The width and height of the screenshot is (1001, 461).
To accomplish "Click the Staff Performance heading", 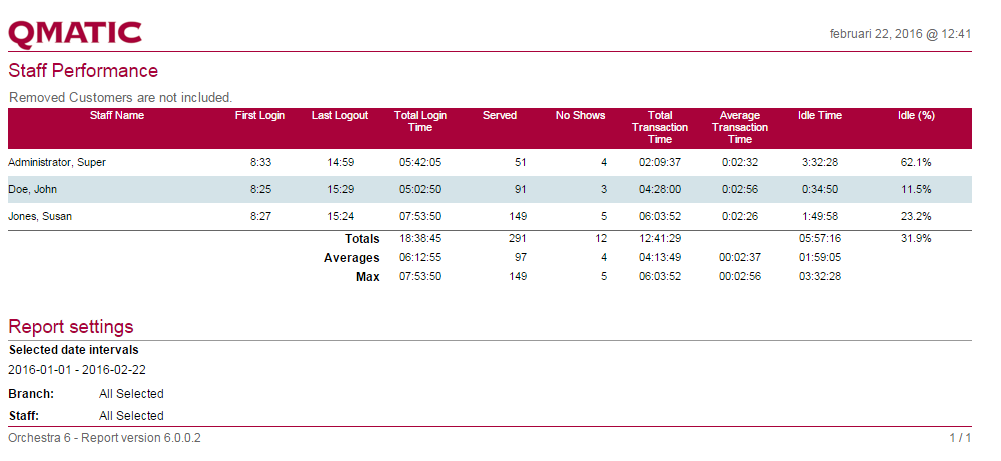I will pos(83,71).
